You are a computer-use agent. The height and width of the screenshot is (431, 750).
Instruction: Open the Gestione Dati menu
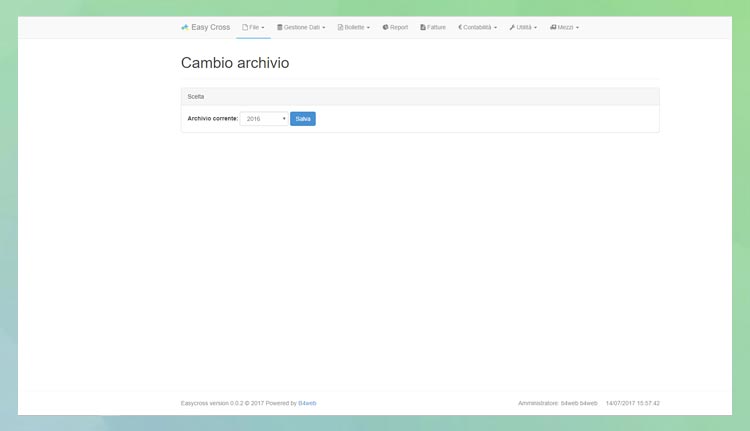click(301, 27)
